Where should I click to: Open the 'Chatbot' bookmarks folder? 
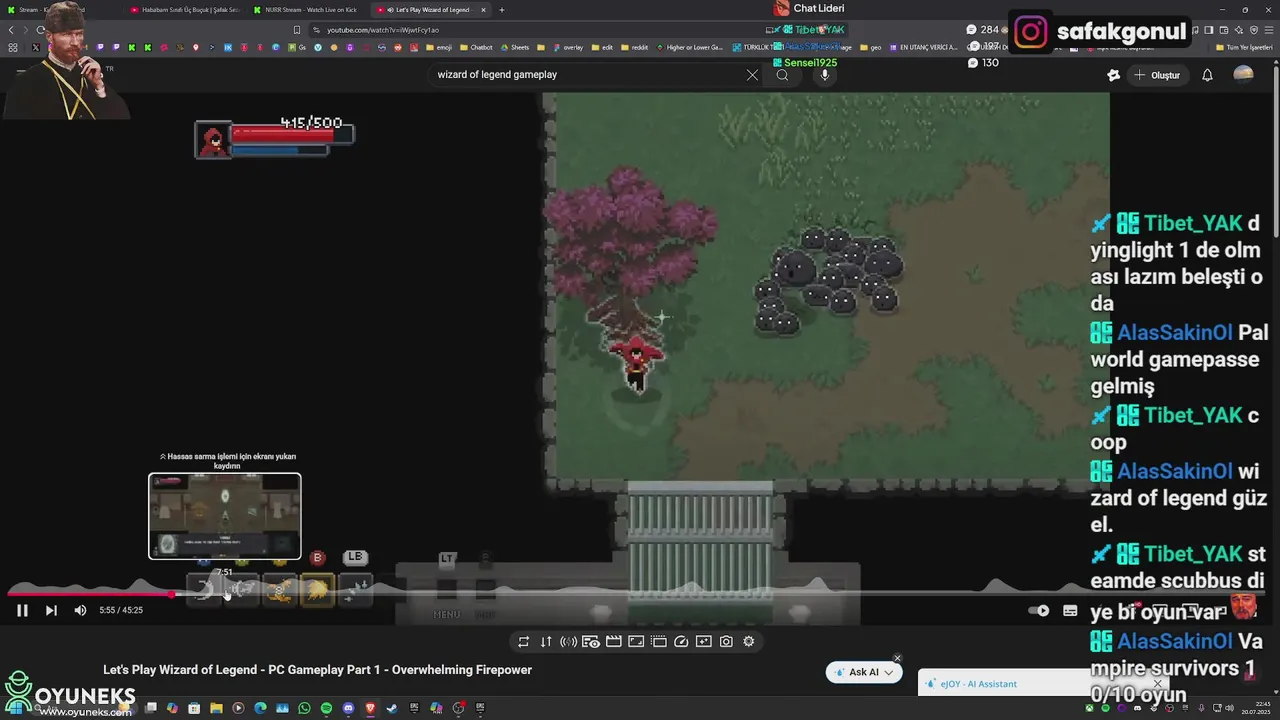tap(475, 47)
